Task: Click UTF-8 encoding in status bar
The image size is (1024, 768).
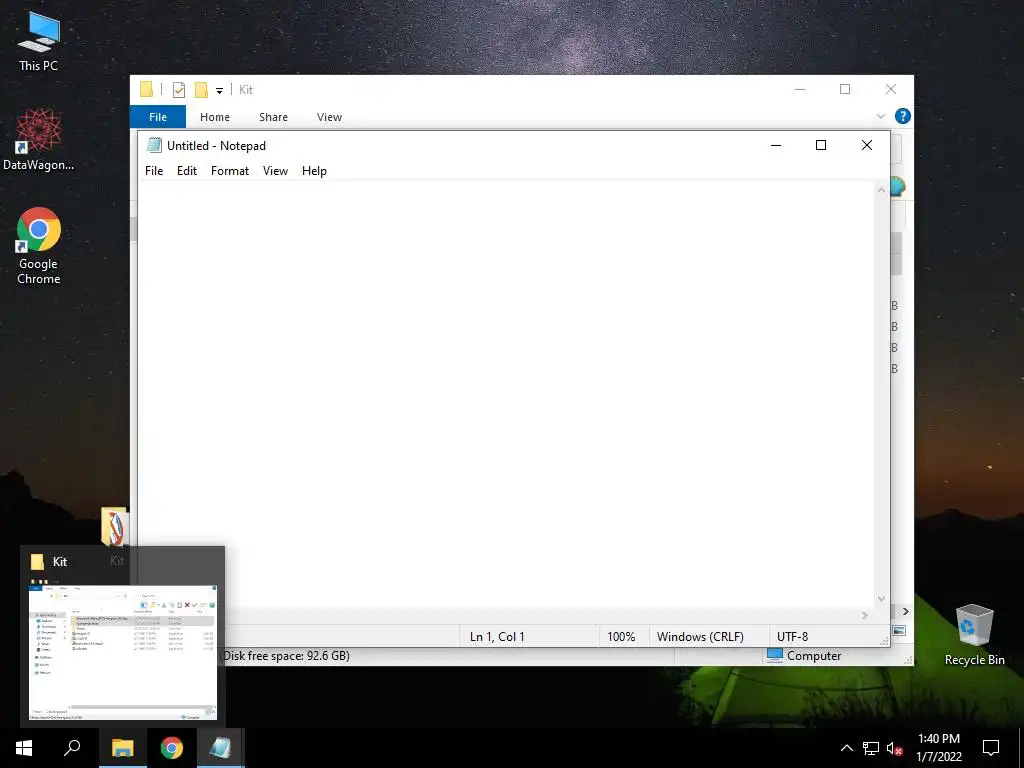Action: pyautogui.click(x=792, y=637)
